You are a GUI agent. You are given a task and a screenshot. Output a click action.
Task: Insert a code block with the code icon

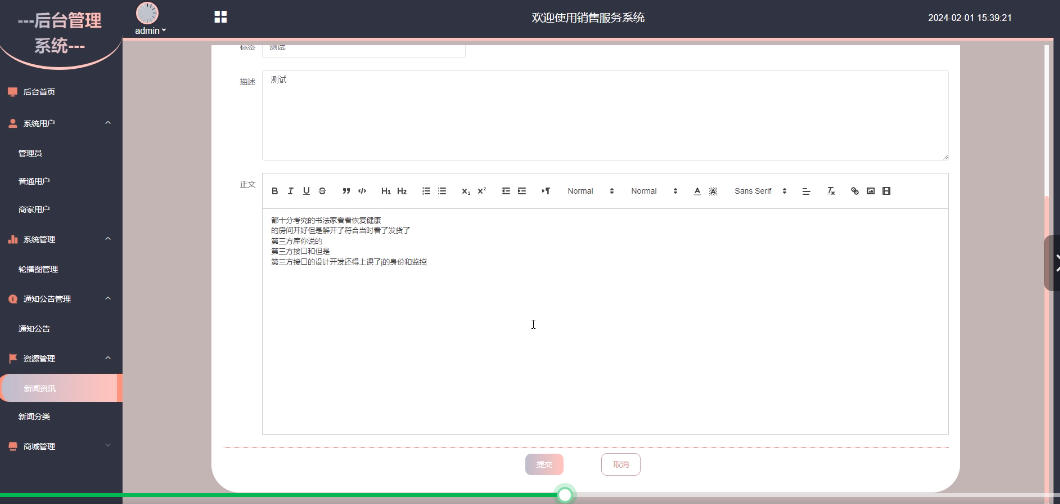362,191
